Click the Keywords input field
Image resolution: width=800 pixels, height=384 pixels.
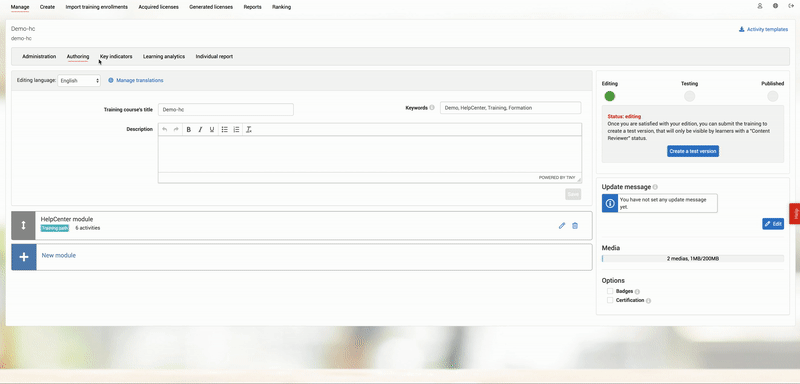510,108
